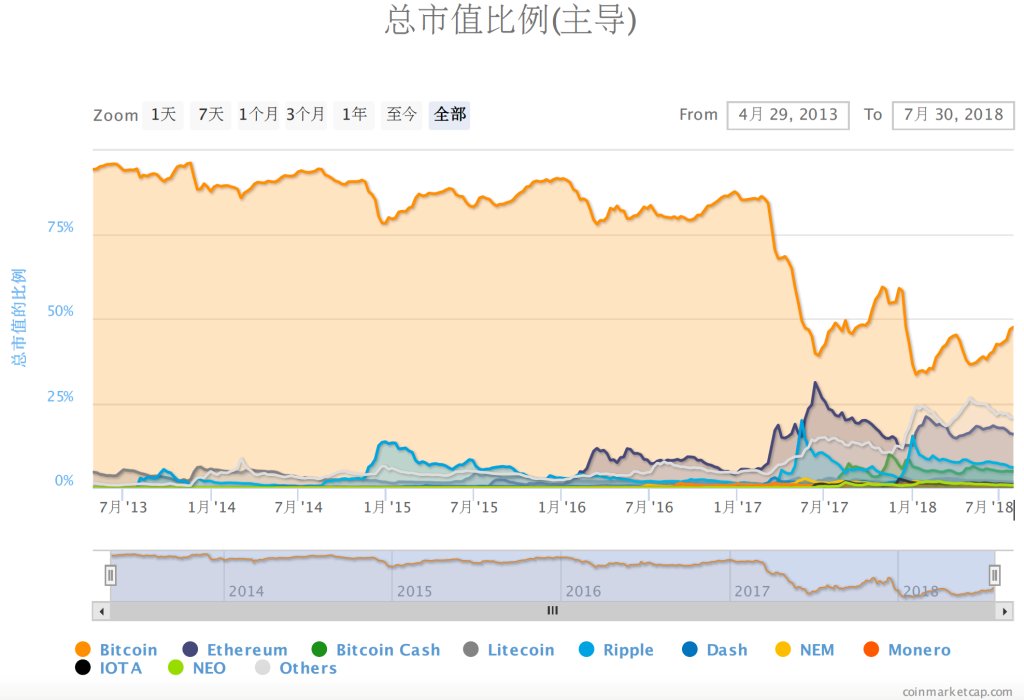Set zoom to 1年
Screen dimensions: 1024x700
354,115
